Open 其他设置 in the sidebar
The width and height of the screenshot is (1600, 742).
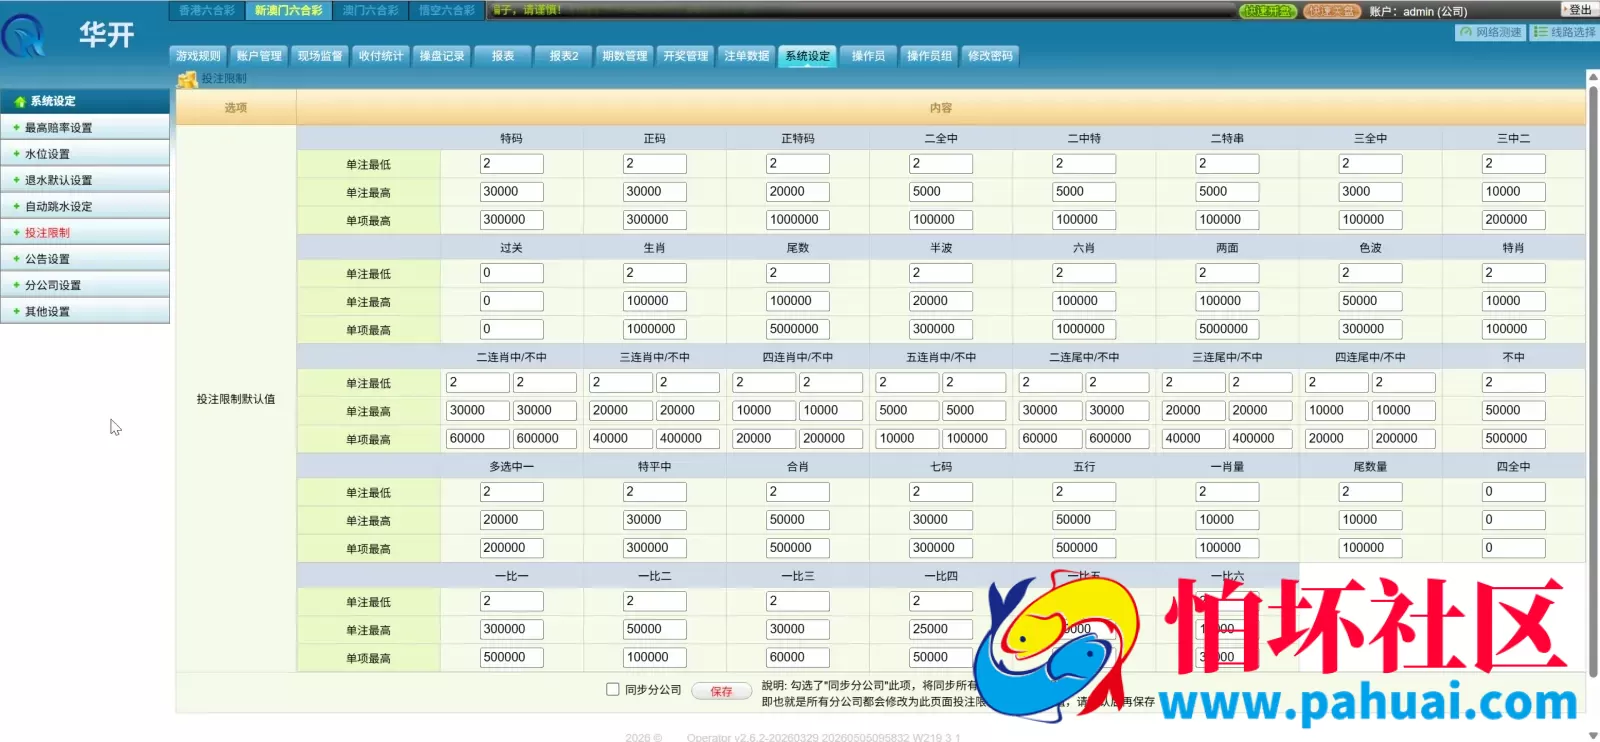click(85, 311)
